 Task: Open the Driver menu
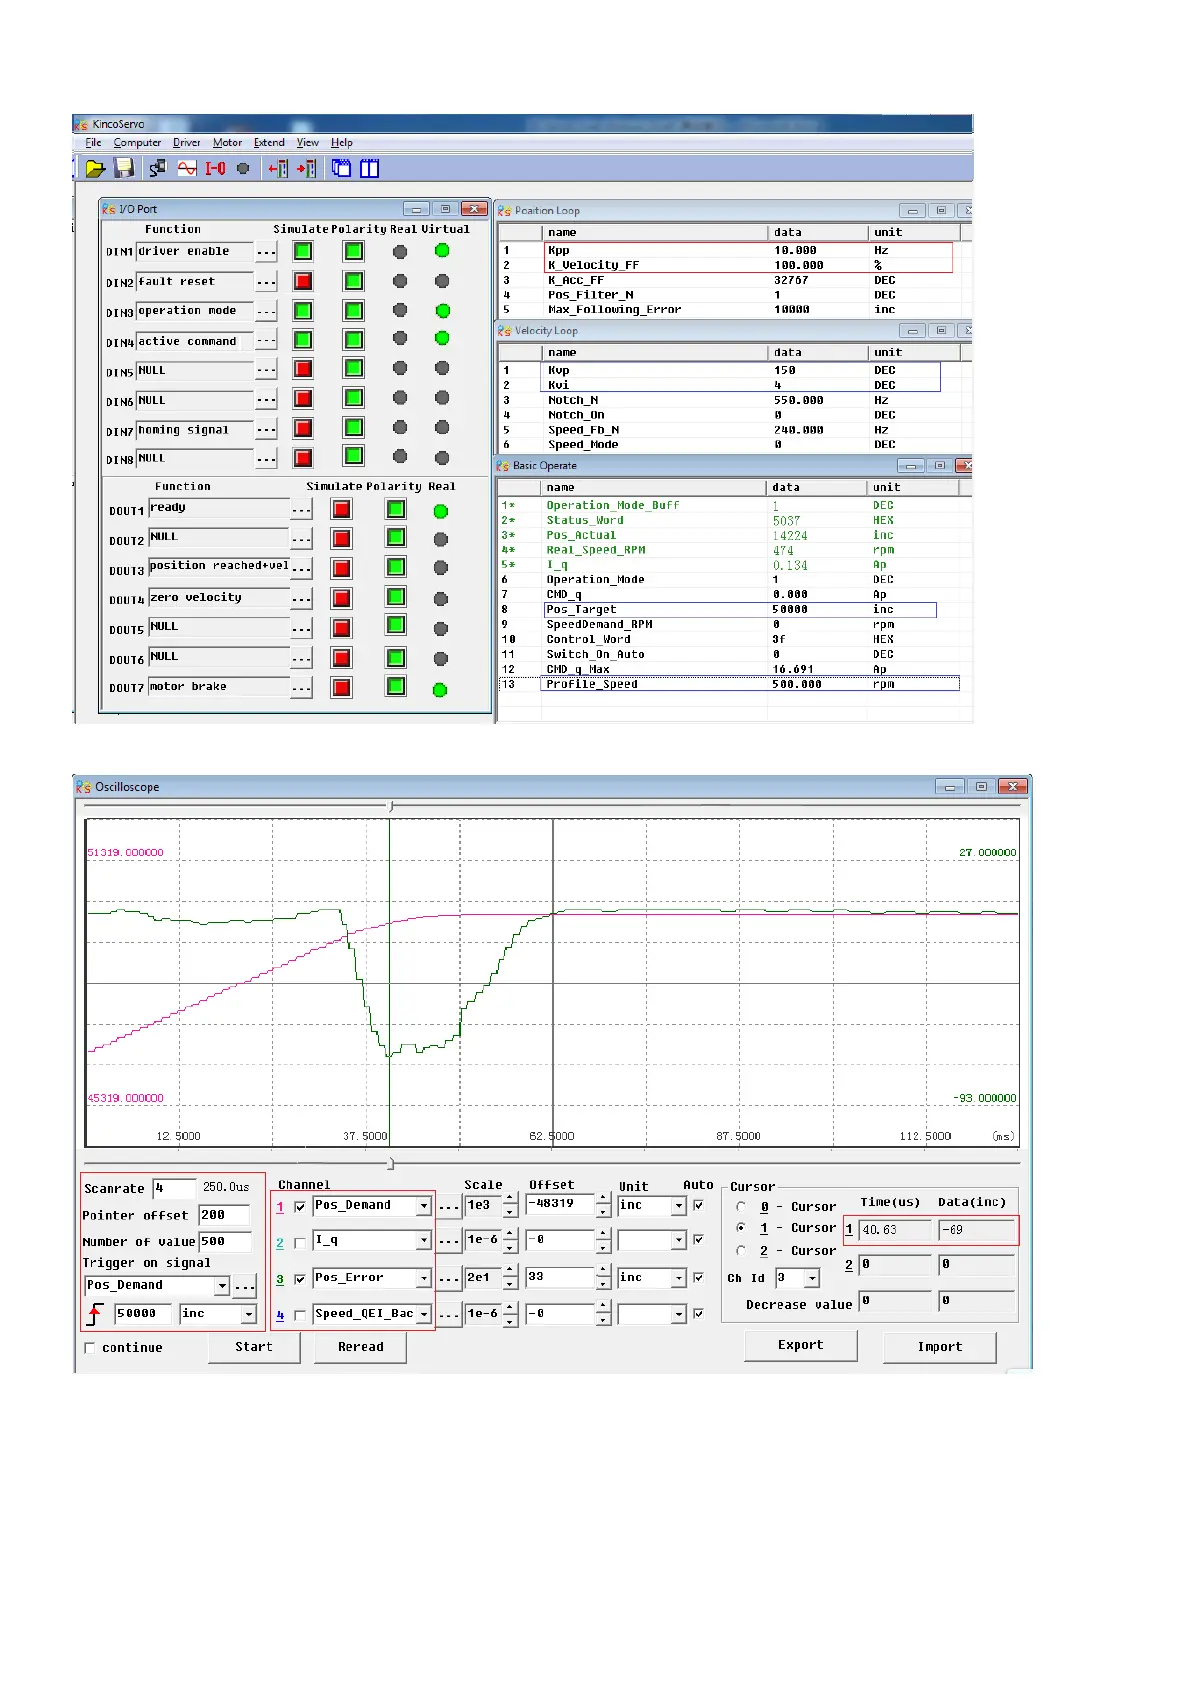click(186, 143)
